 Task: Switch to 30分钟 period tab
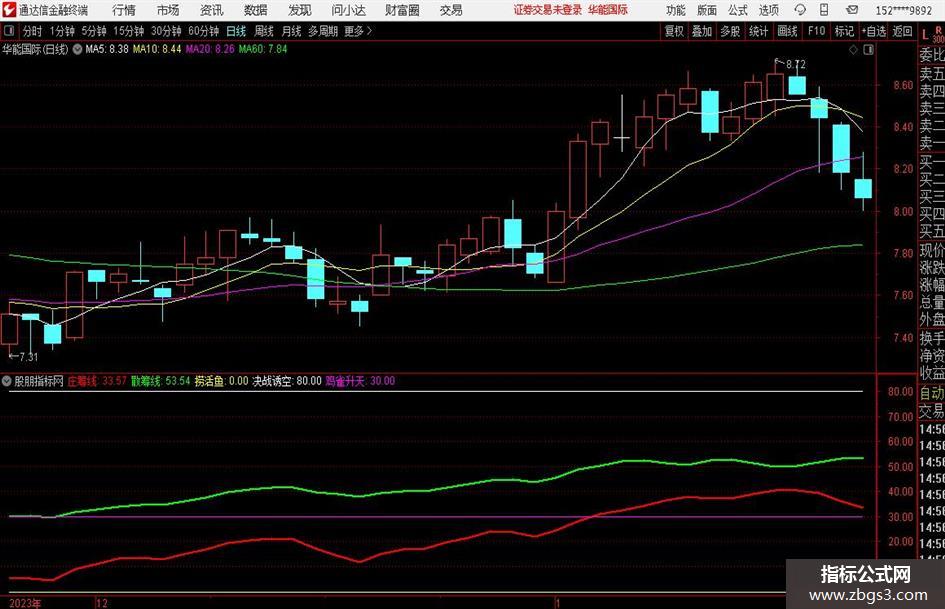click(x=166, y=31)
